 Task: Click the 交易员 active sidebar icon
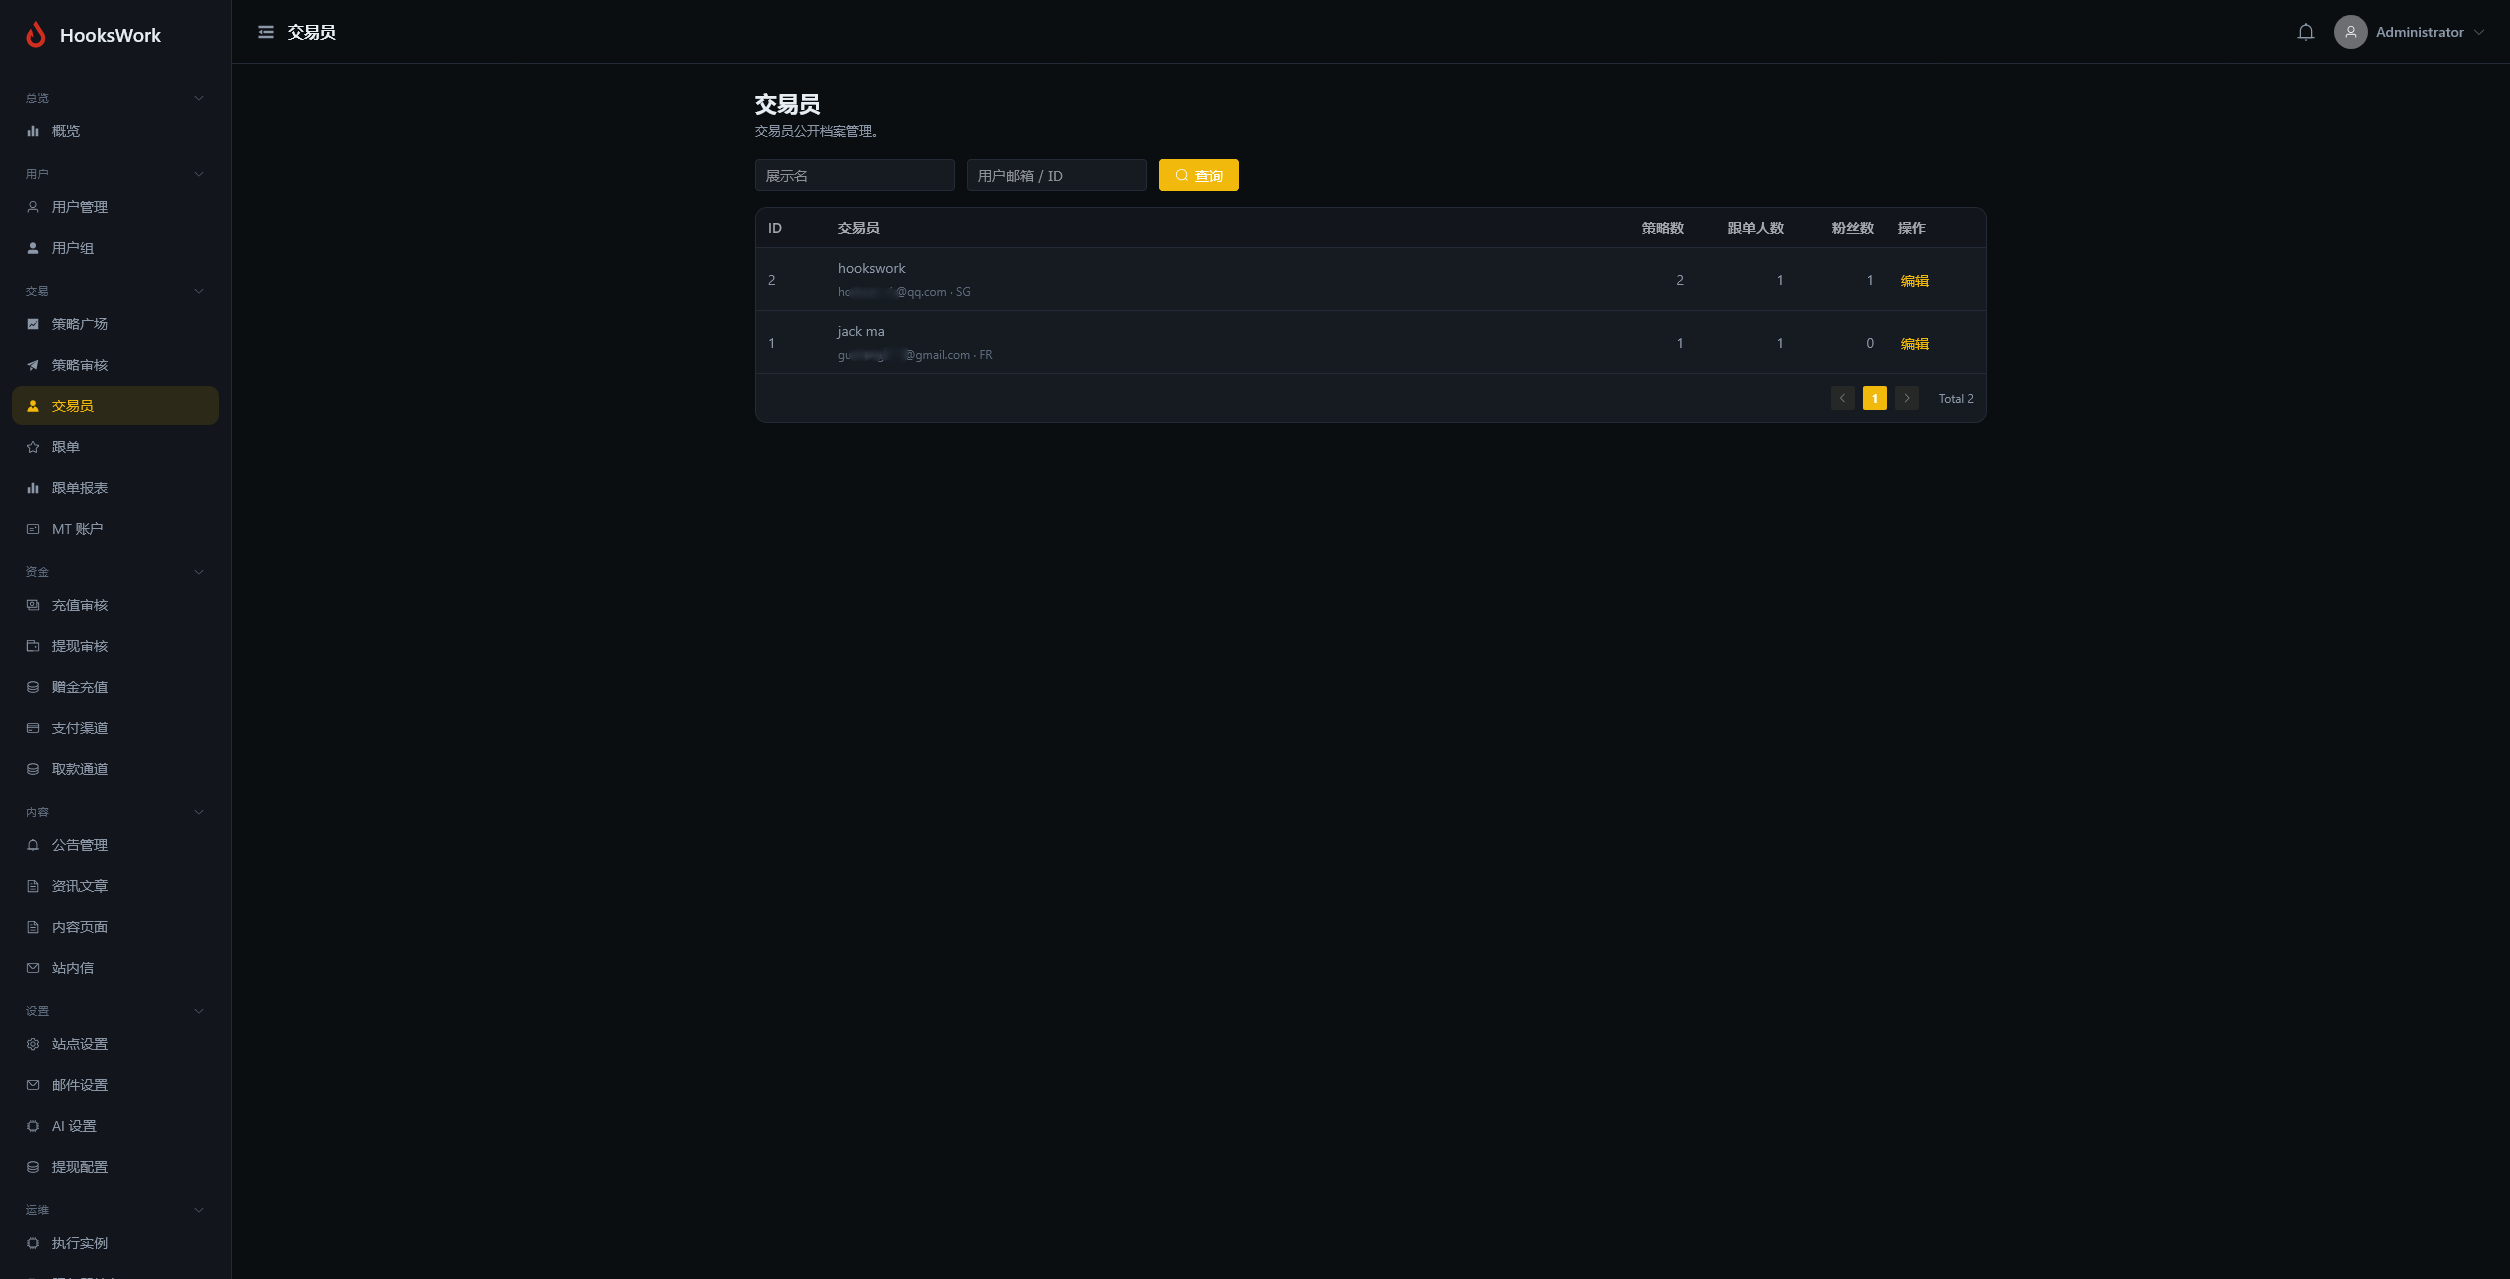(33, 406)
